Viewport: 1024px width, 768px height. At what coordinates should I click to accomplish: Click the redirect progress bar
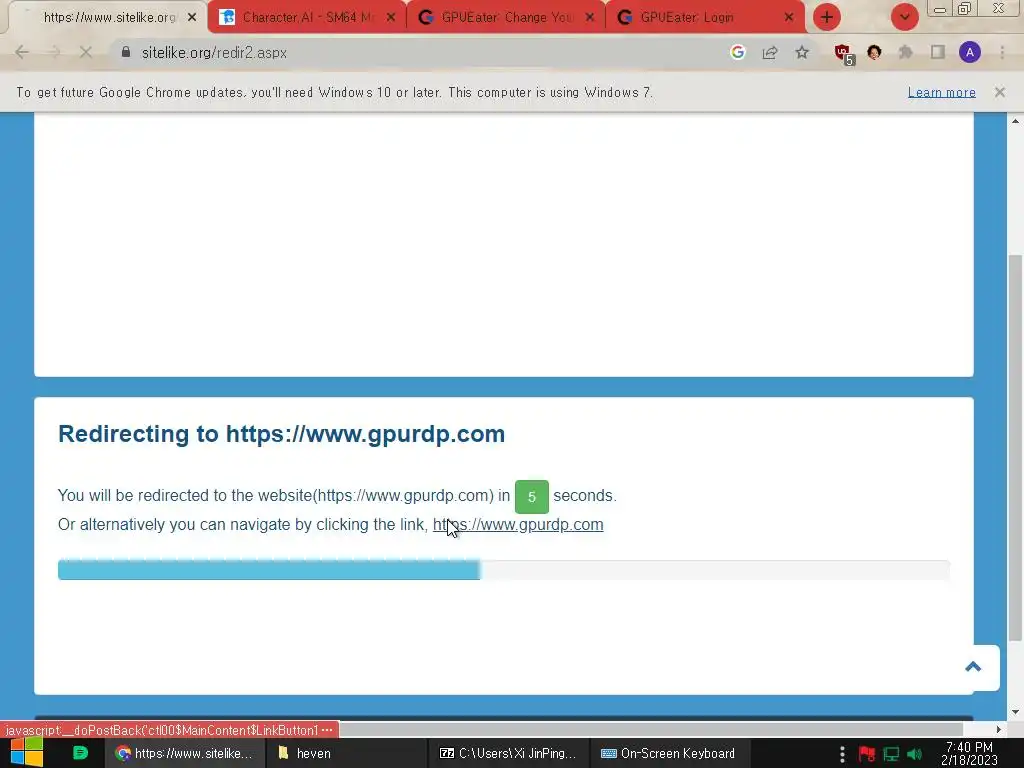pyautogui.click(x=504, y=569)
